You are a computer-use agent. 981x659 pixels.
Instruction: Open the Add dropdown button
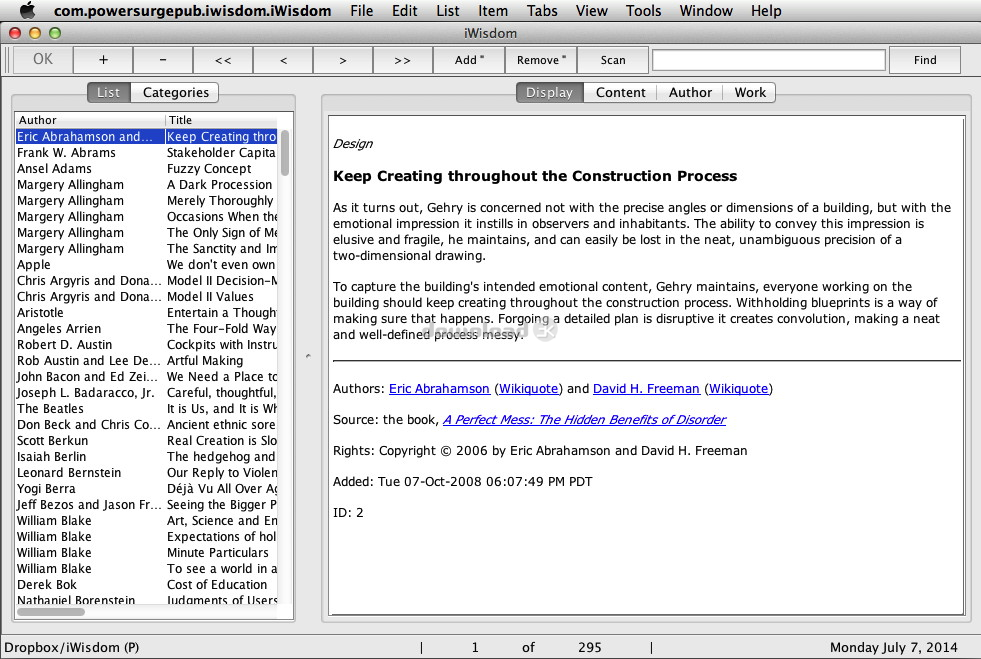coord(469,60)
